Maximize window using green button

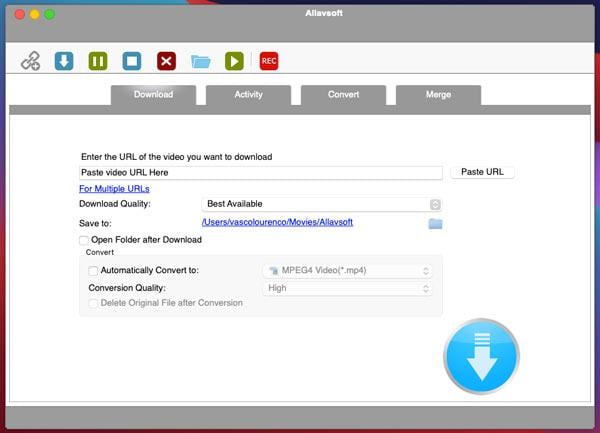pos(49,15)
